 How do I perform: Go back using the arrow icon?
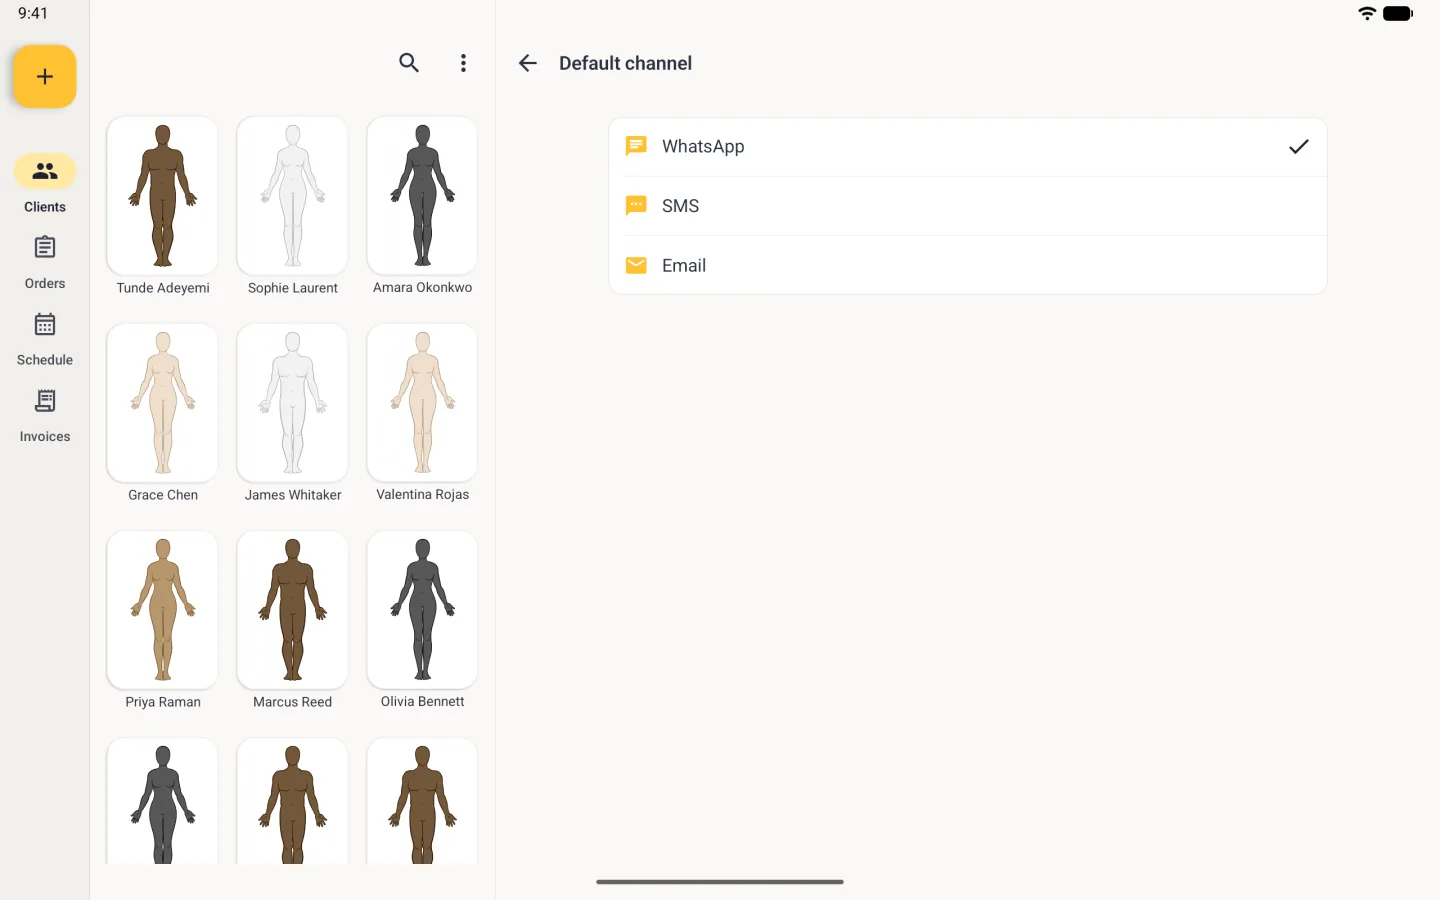(528, 63)
